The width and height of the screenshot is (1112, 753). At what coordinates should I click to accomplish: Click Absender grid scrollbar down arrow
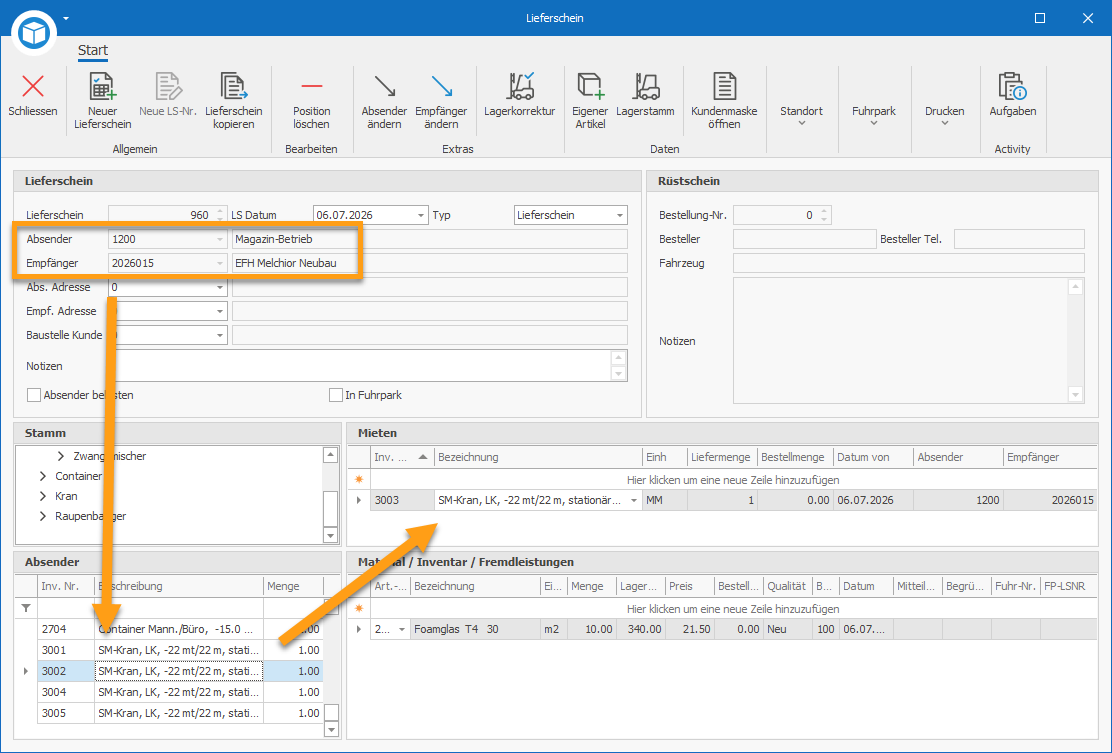(x=331, y=730)
